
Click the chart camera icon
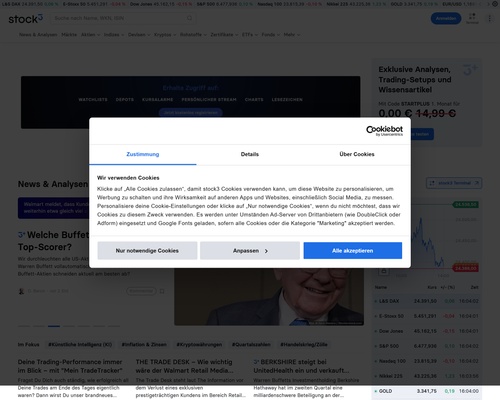(384, 271)
